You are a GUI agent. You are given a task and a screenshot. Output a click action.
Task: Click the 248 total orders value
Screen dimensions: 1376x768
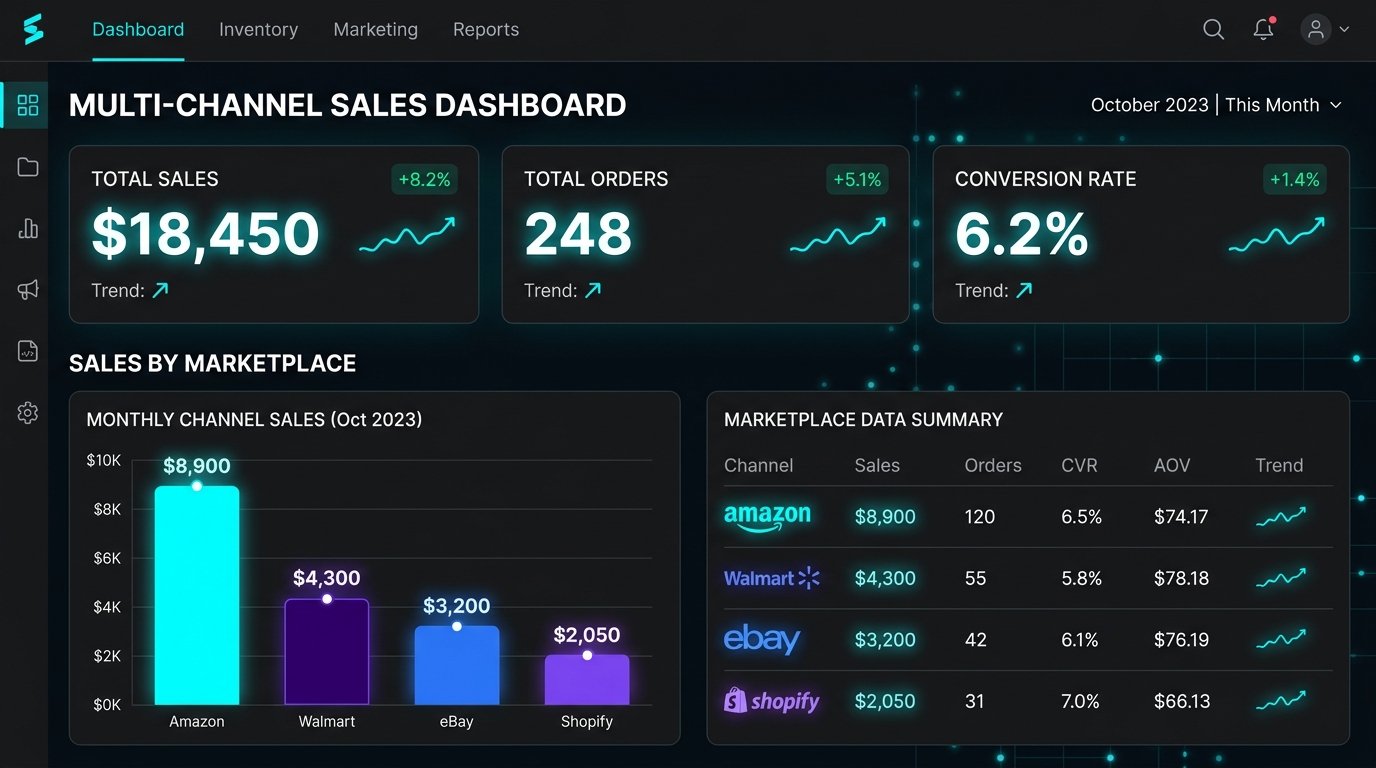click(578, 234)
